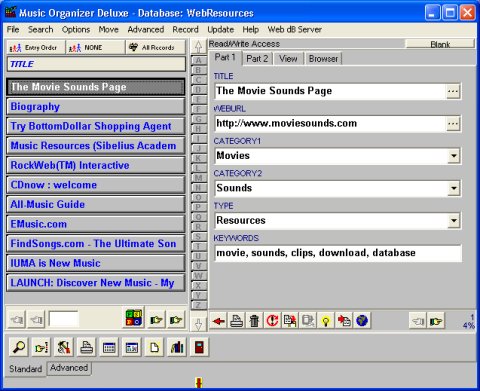The image size is (480, 391).
Task: Open the Options menu
Action: coord(76,30)
